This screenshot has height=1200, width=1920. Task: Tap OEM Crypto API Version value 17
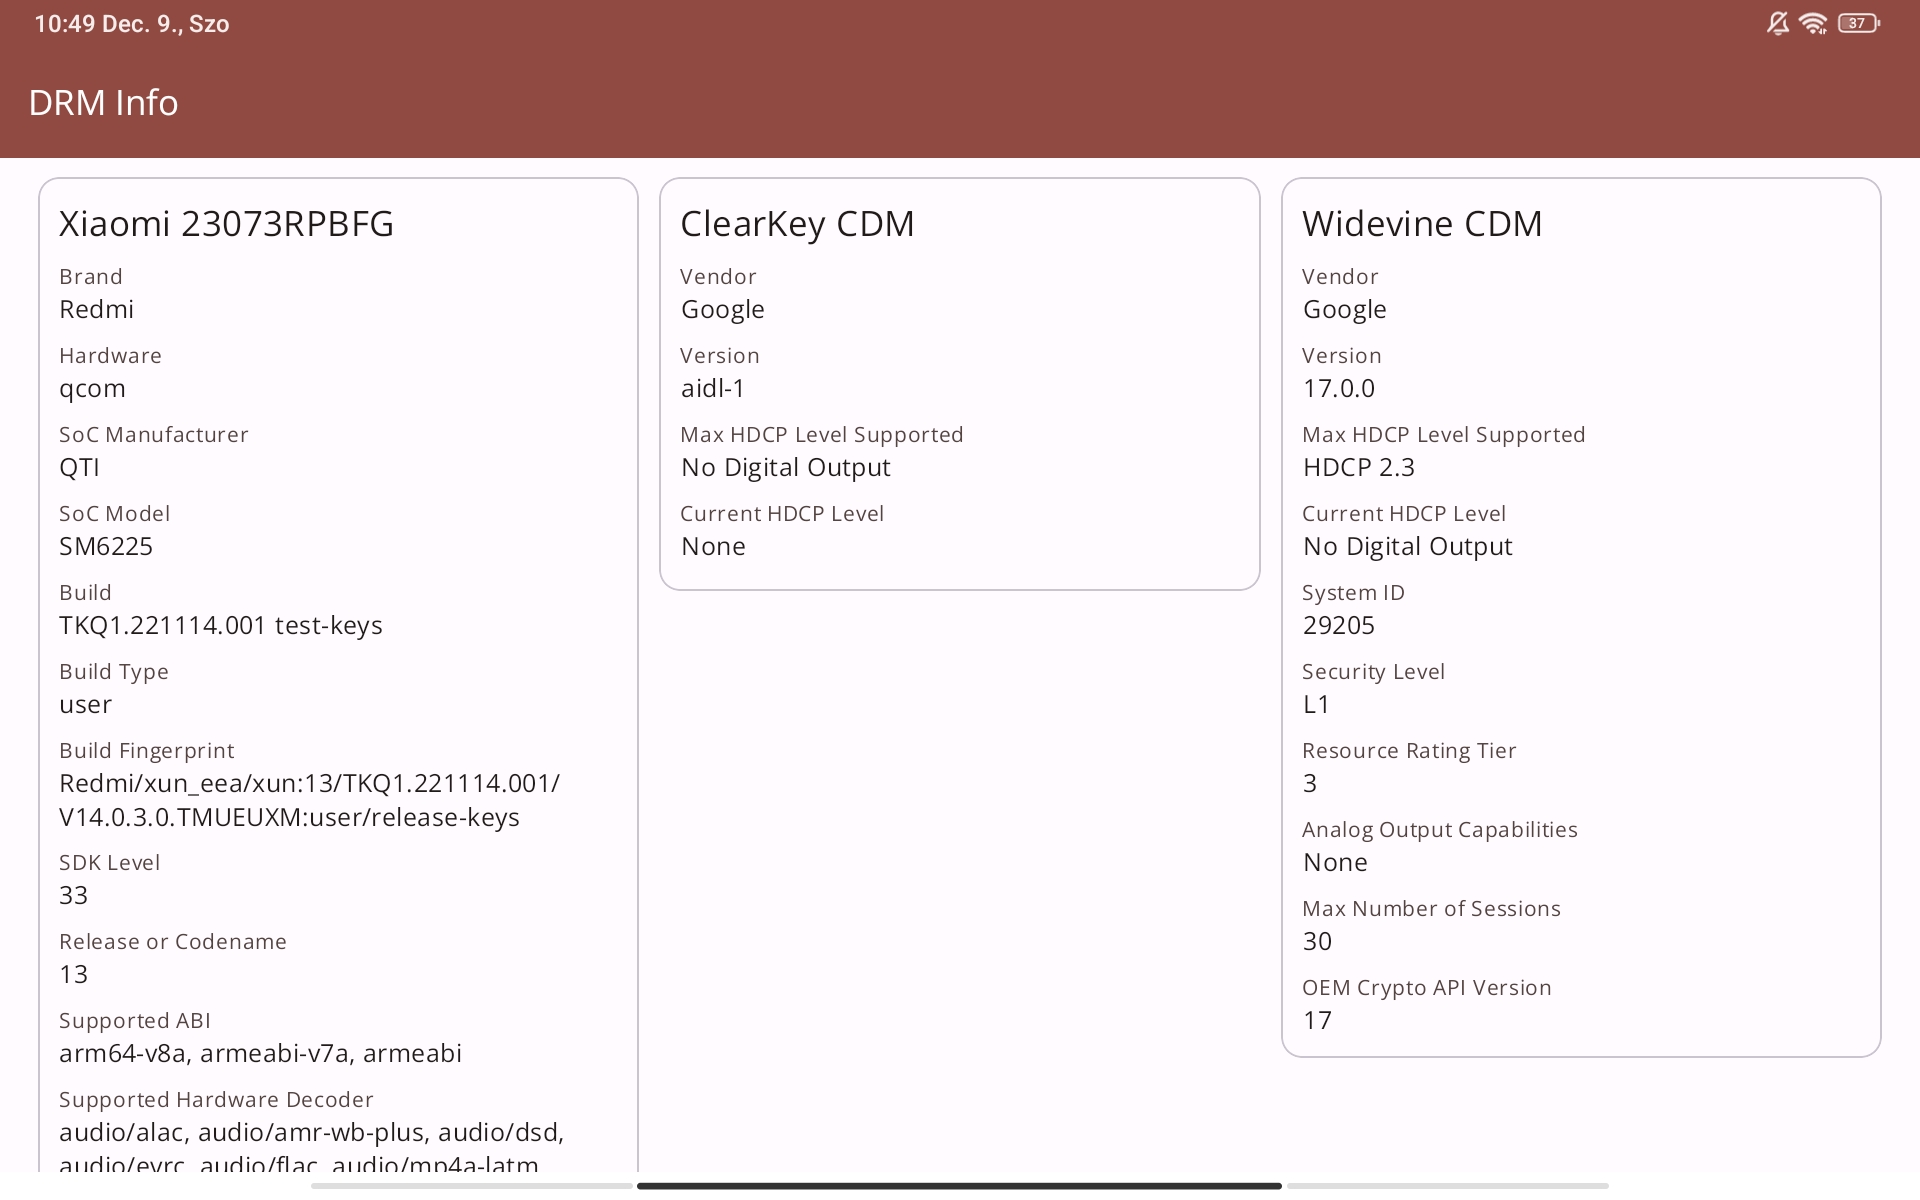click(x=1317, y=1020)
